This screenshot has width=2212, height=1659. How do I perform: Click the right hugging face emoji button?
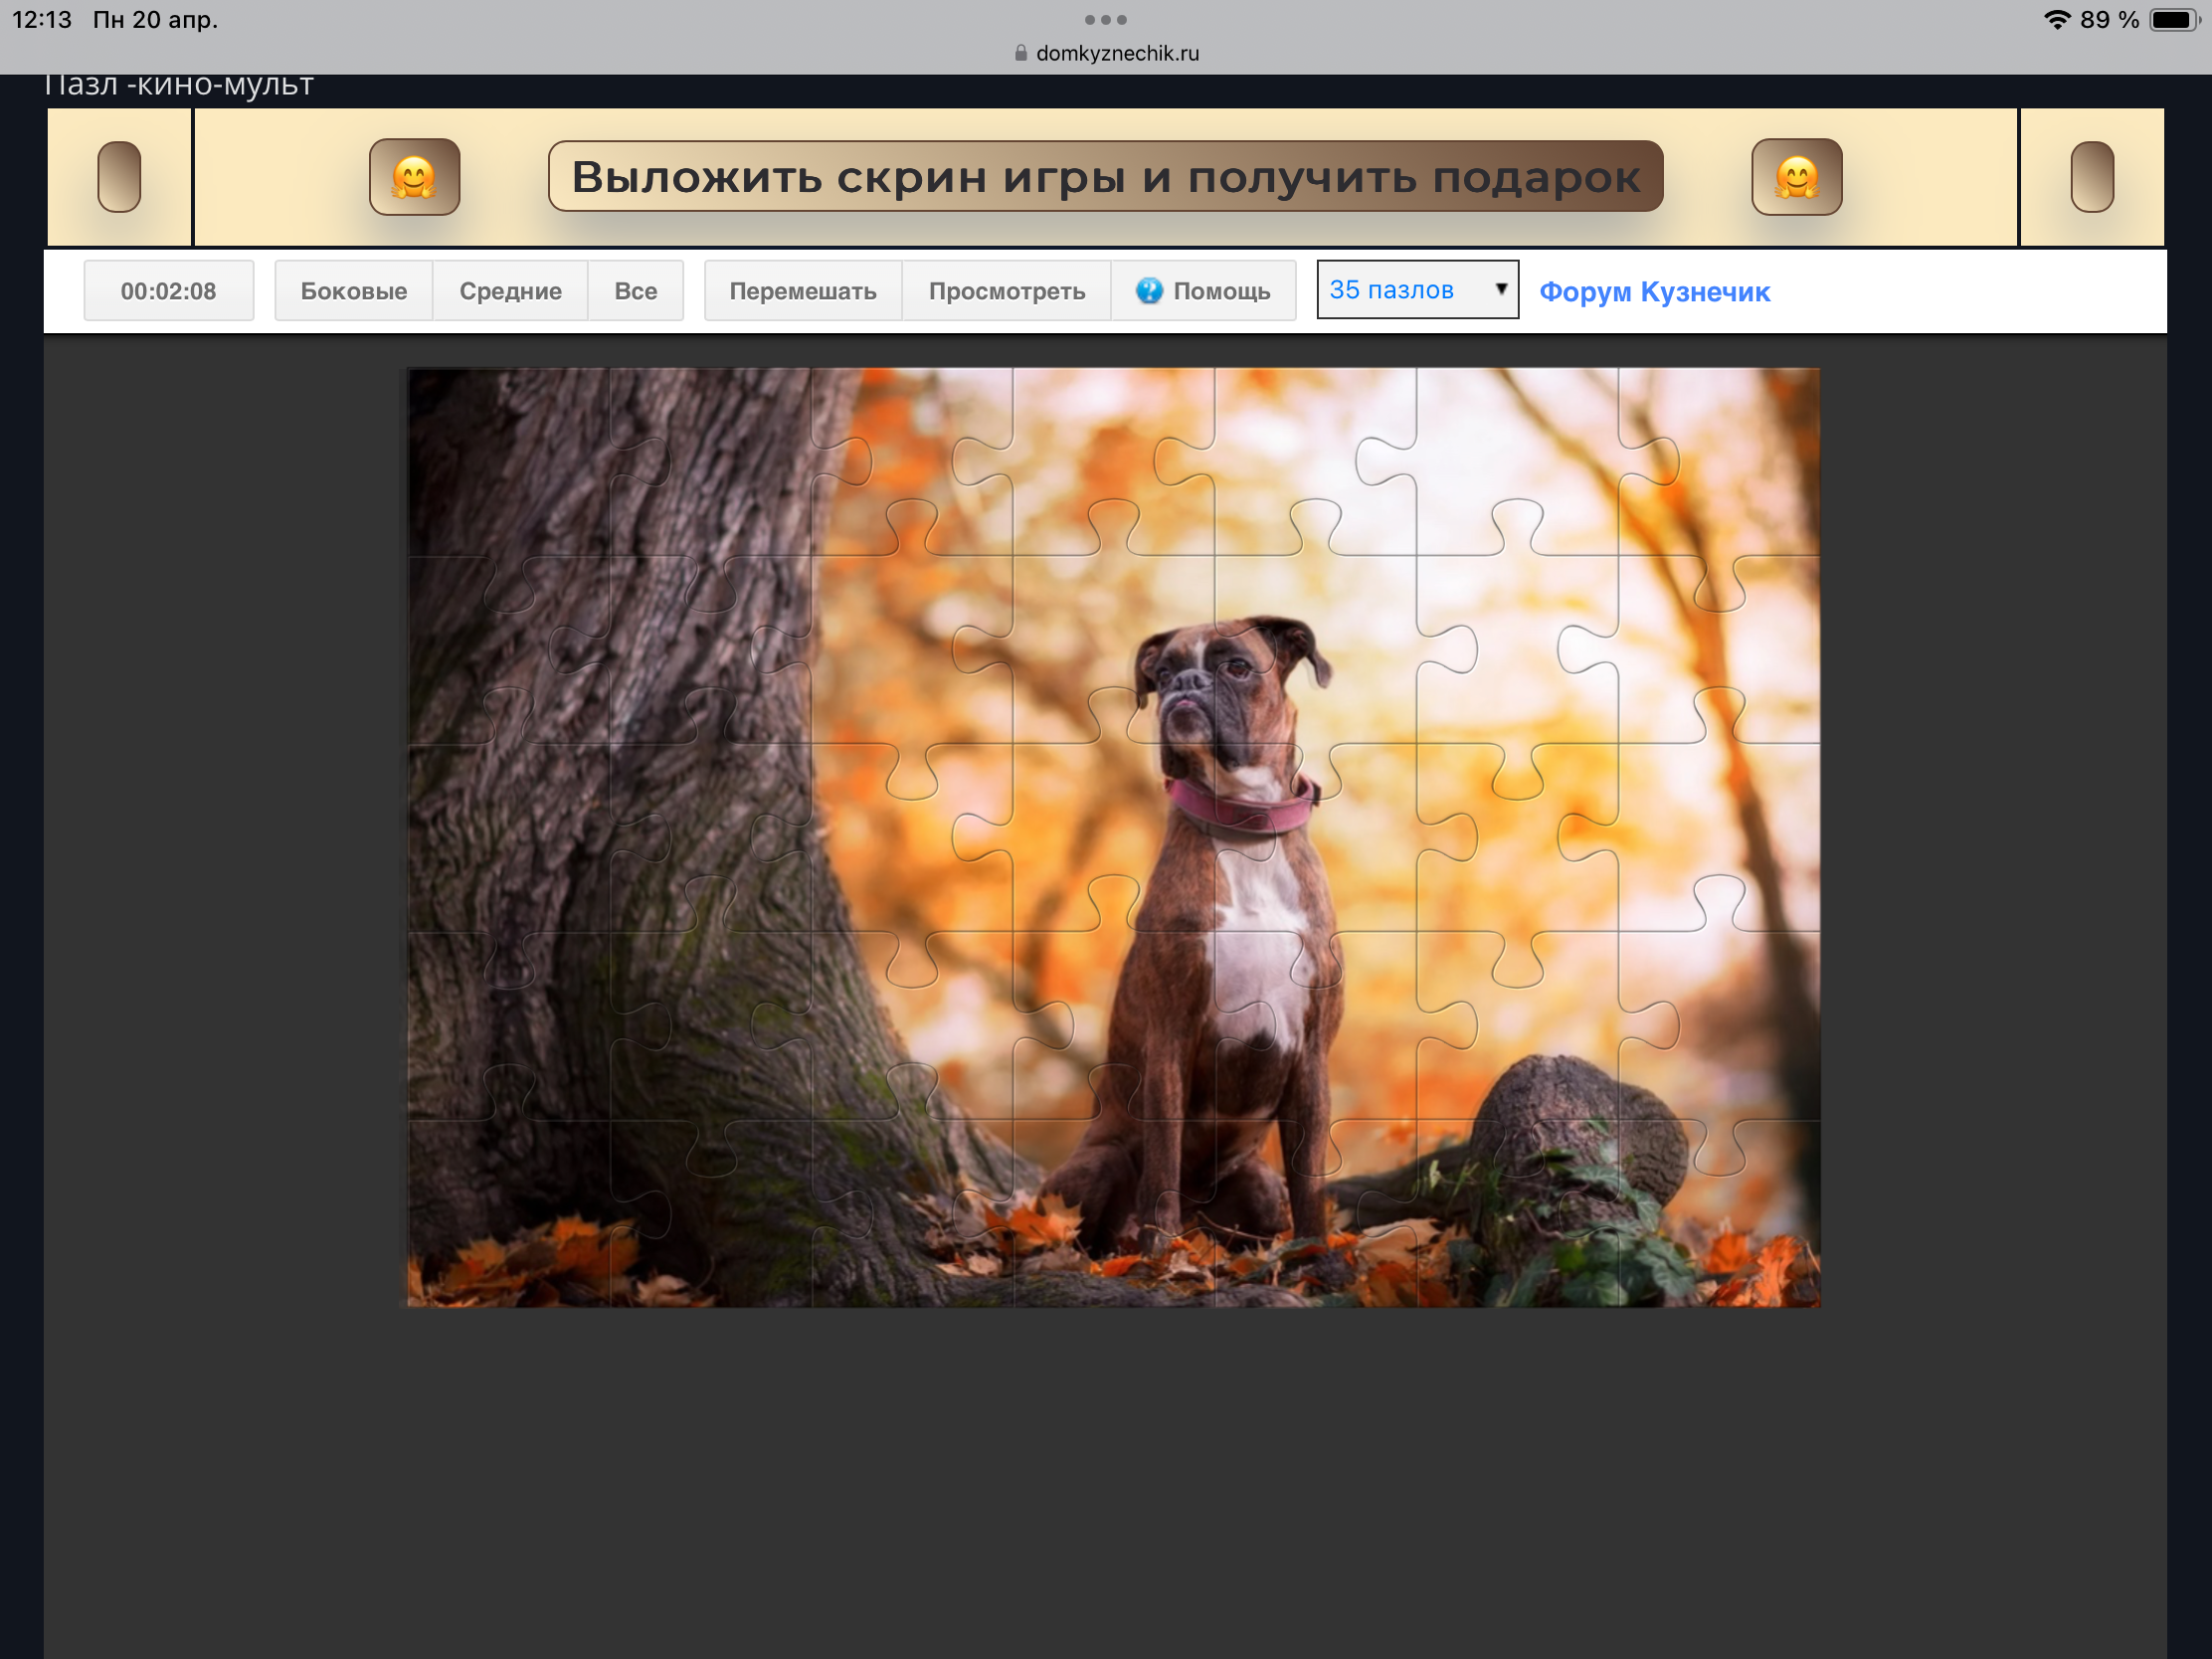[x=1796, y=177]
